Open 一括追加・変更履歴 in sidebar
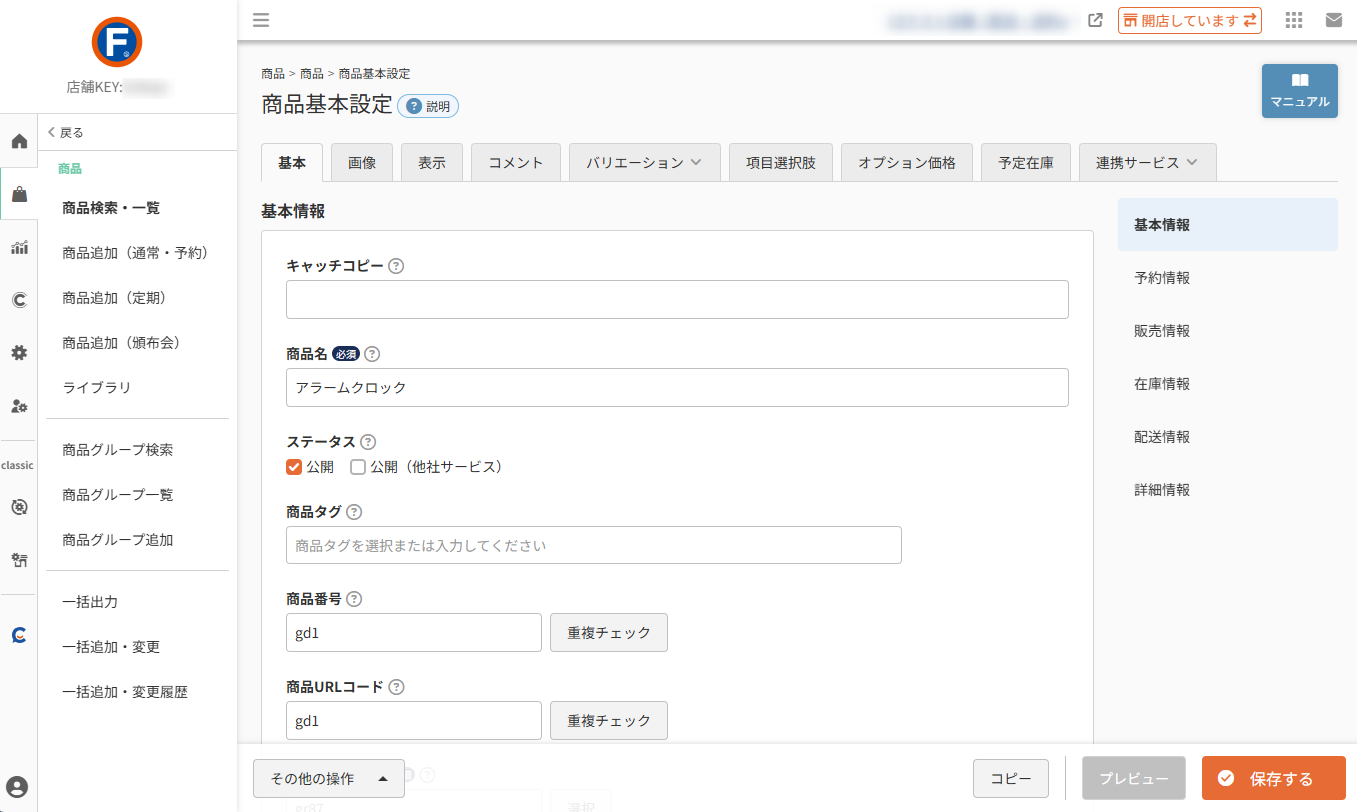Image resolution: width=1357 pixels, height=812 pixels. coord(125,692)
